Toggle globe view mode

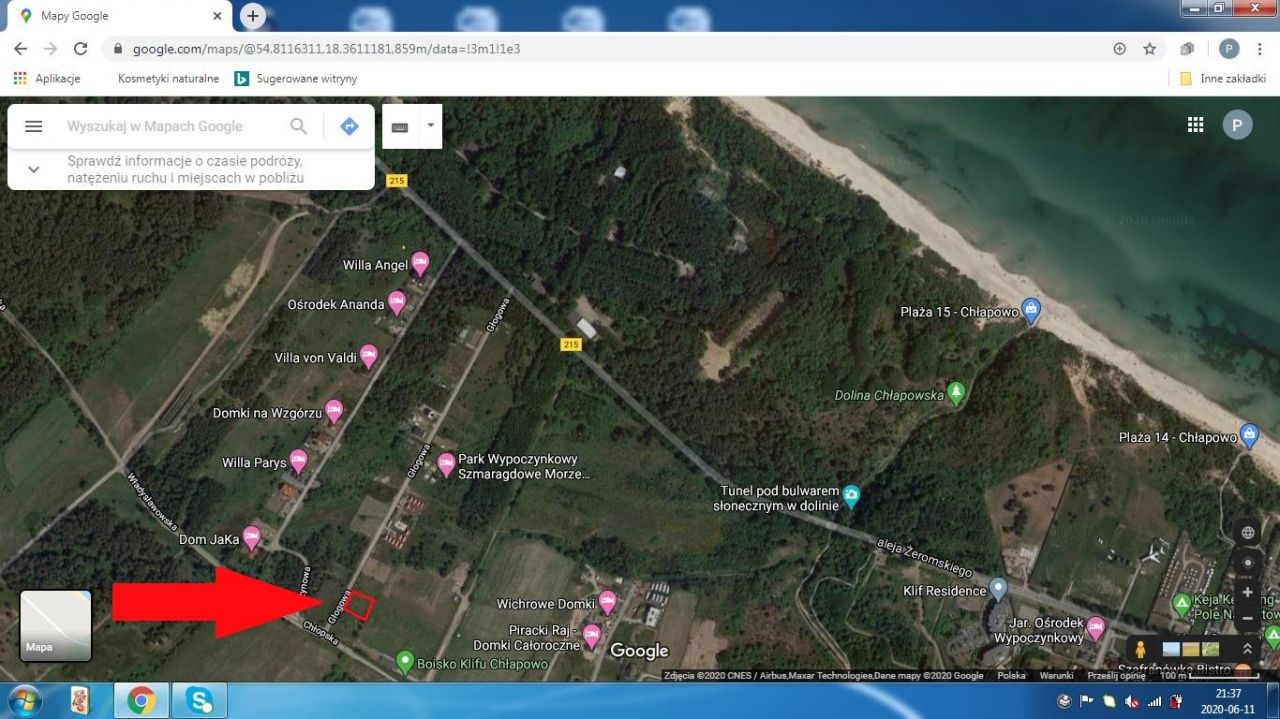(x=1247, y=533)
